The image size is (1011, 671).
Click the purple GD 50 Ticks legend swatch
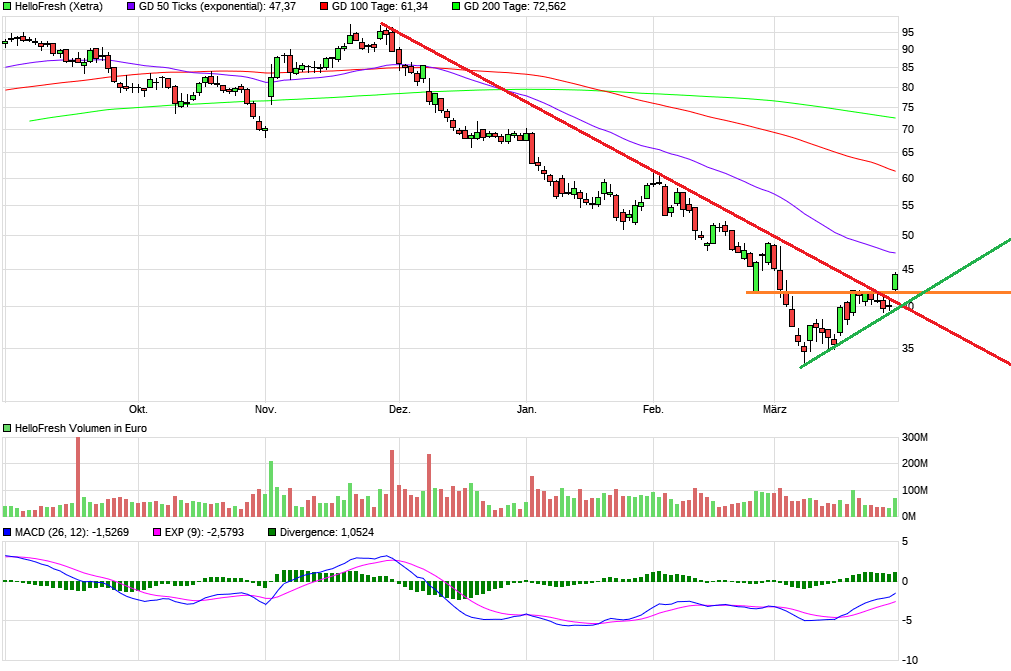131,6
